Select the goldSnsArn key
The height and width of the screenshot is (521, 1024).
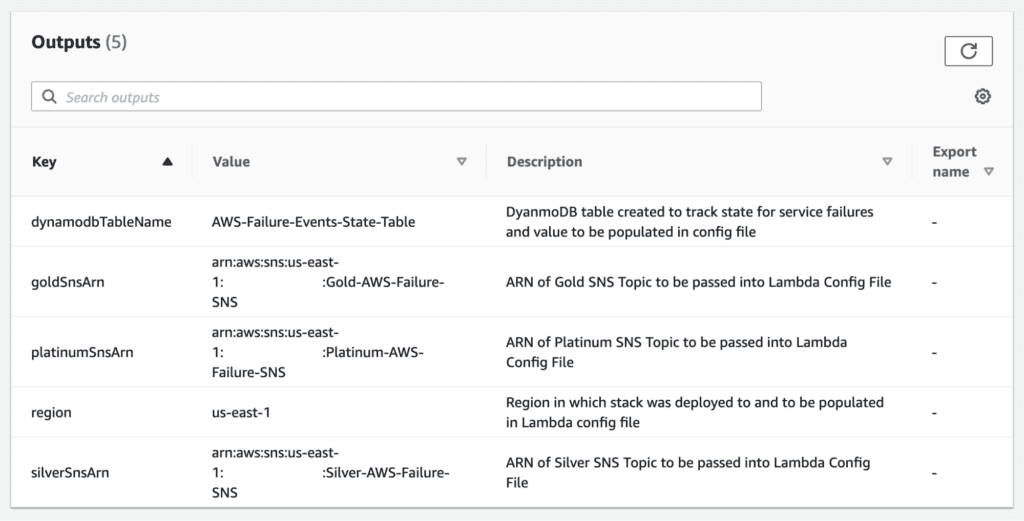tap(68, 283)
